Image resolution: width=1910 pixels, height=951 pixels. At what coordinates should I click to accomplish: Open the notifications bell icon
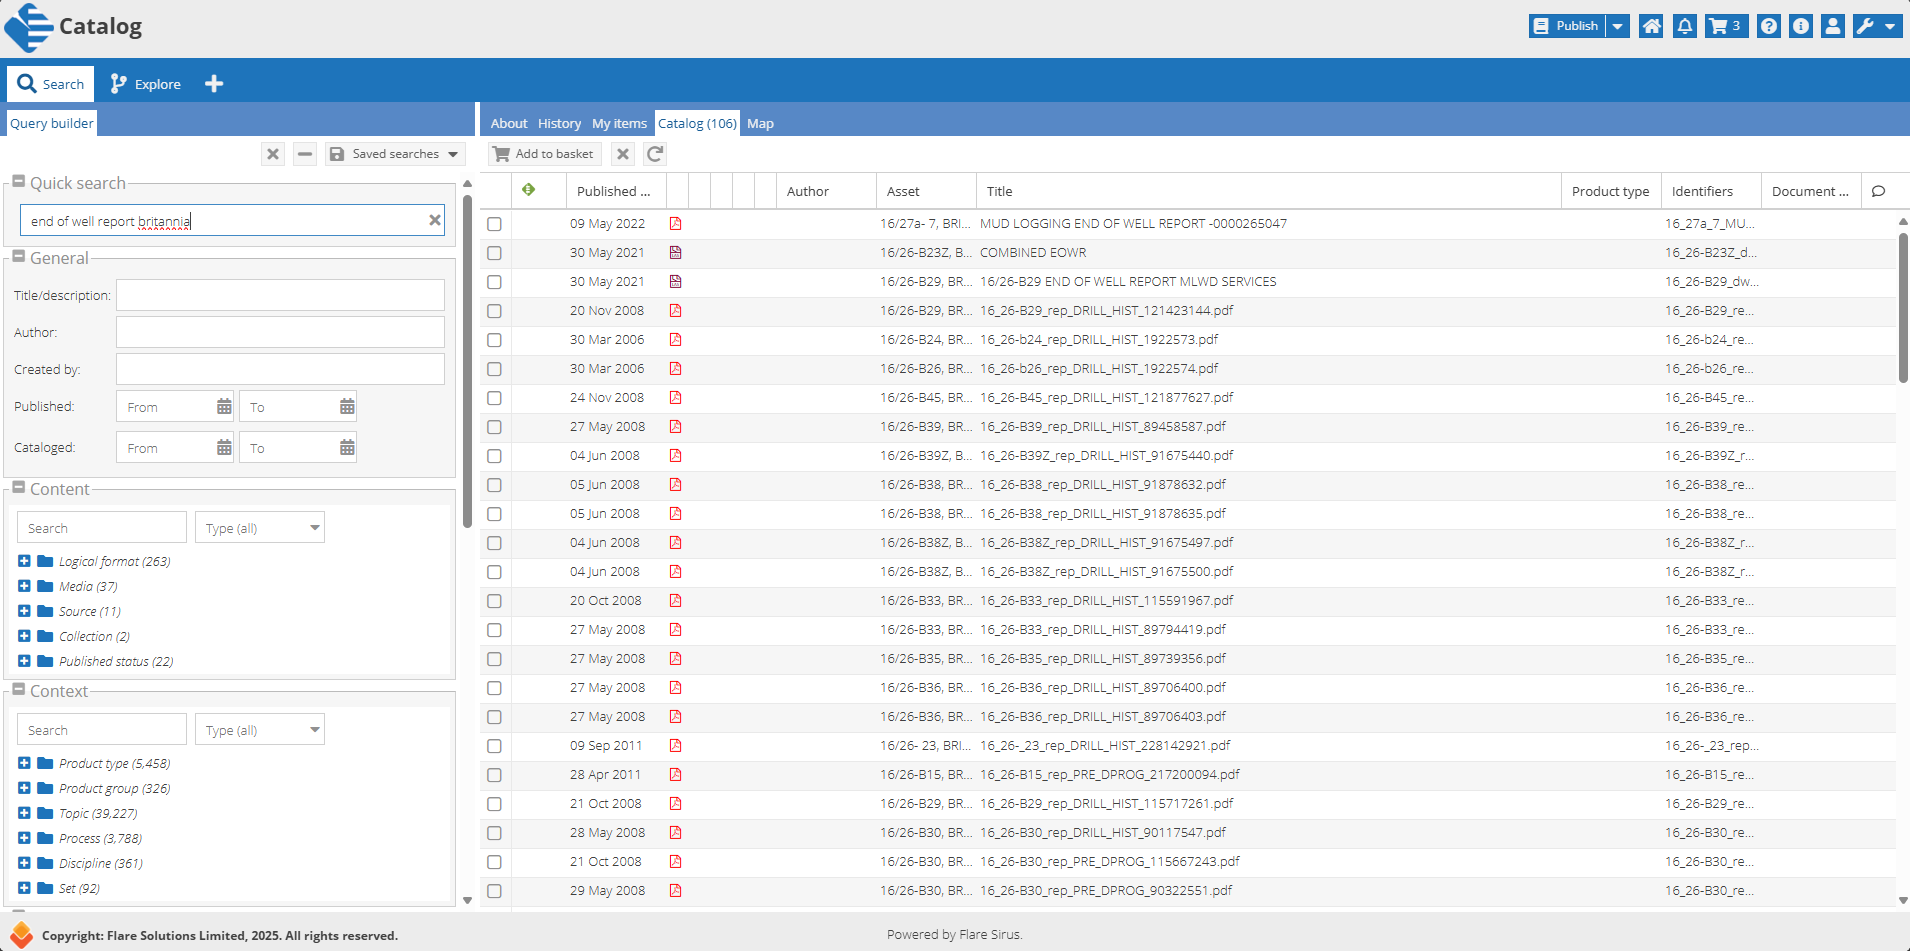coord(1685,26)
